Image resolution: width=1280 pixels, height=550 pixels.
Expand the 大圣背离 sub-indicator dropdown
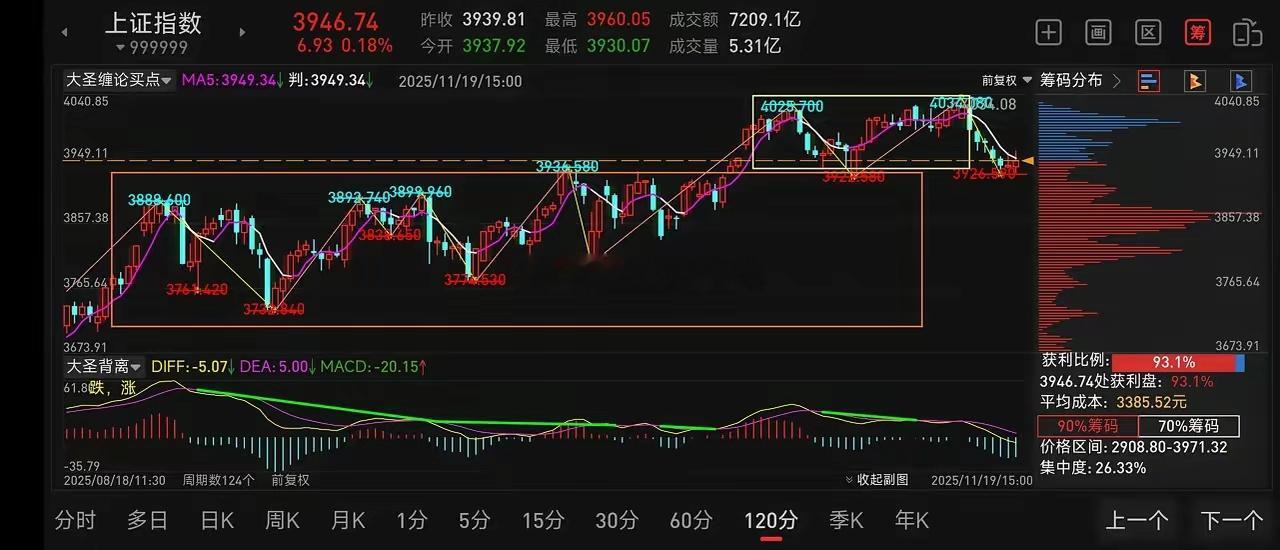tap(104, 367)
